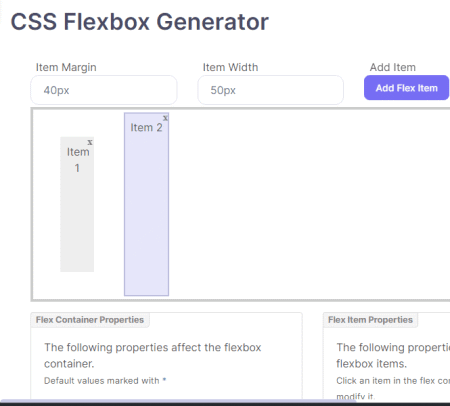Focus the Item Width input field
450x406 pixels.
[x=271, y=90]
